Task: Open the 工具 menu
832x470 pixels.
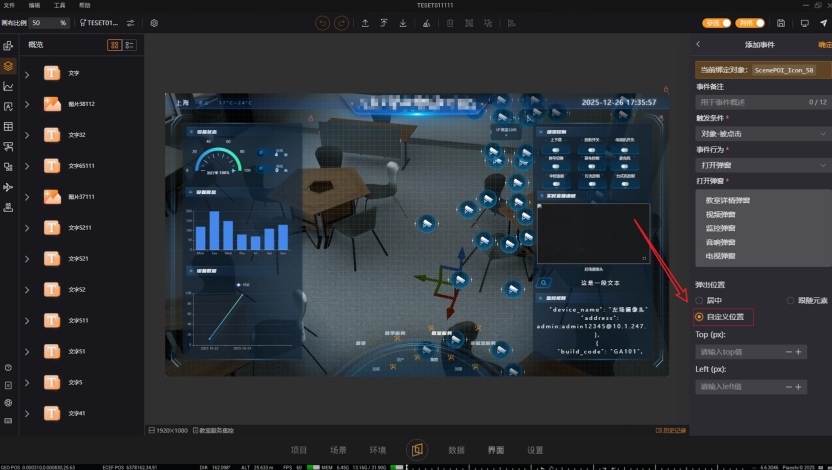Action: coord(59,5)
